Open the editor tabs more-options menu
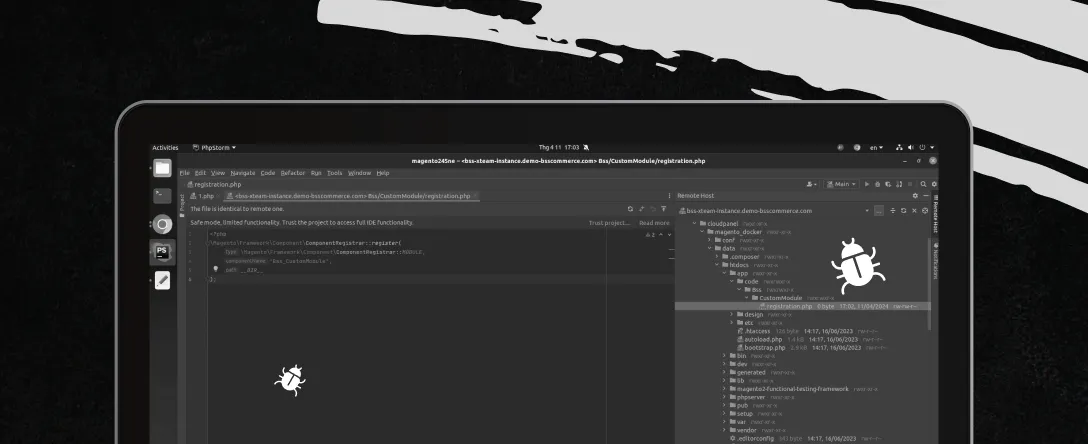The image size is (1088, 444). tap(669, 196)
